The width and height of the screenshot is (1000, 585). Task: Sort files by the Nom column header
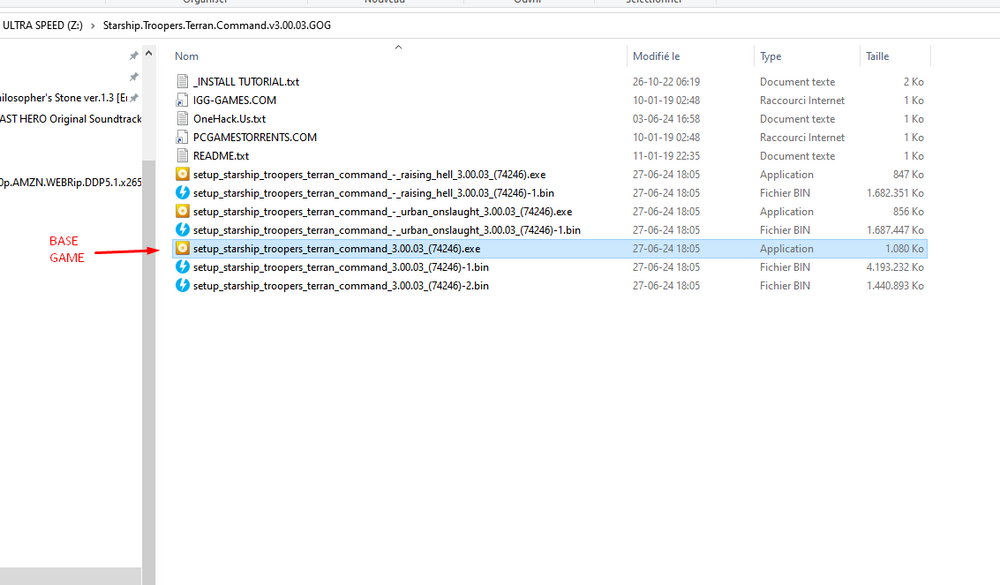pyautogui.click(x=187, y=56)
